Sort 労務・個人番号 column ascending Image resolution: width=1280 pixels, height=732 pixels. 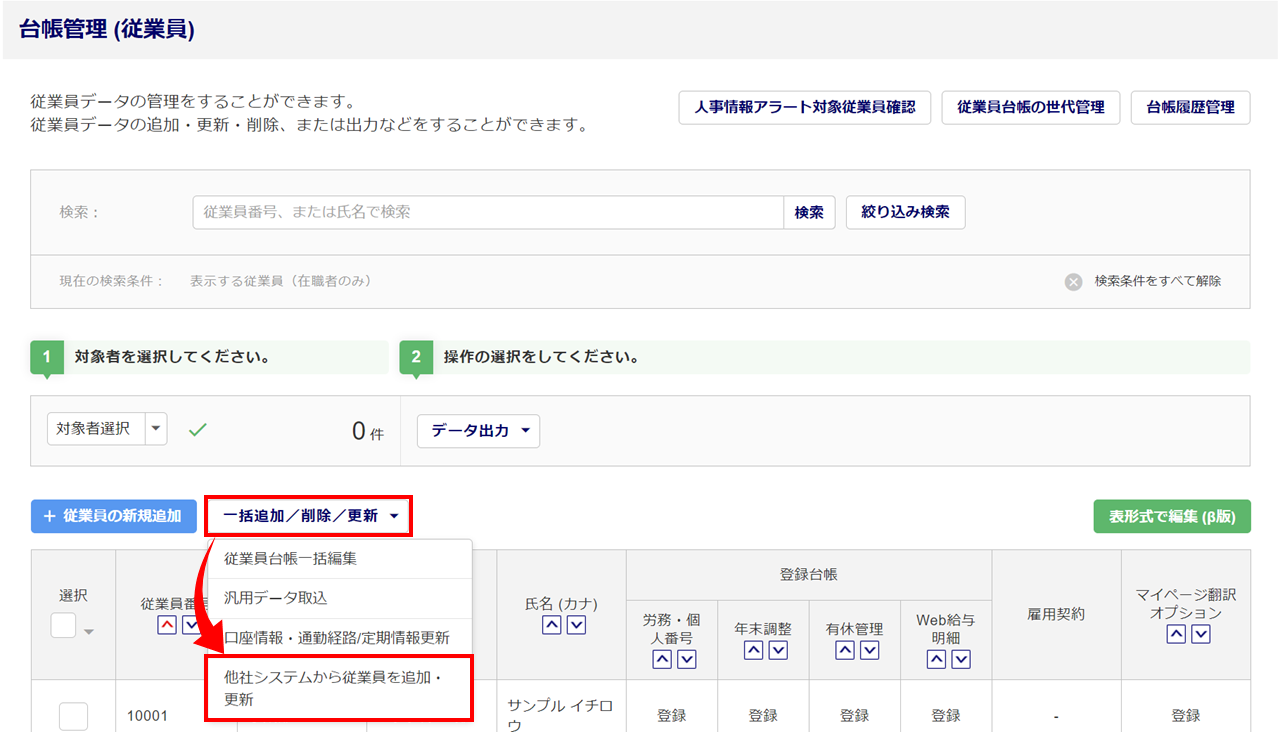coord(661,658)
